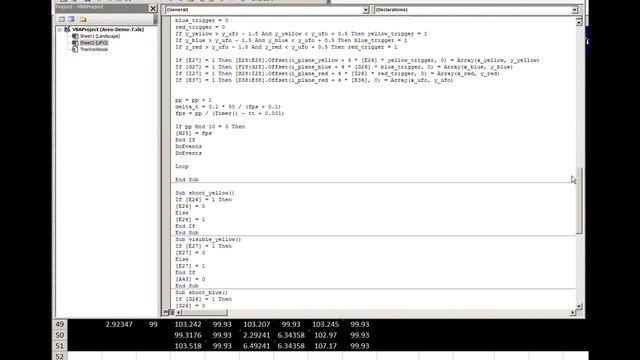Click the '[A43] = 0' code line

pos(190,279)
